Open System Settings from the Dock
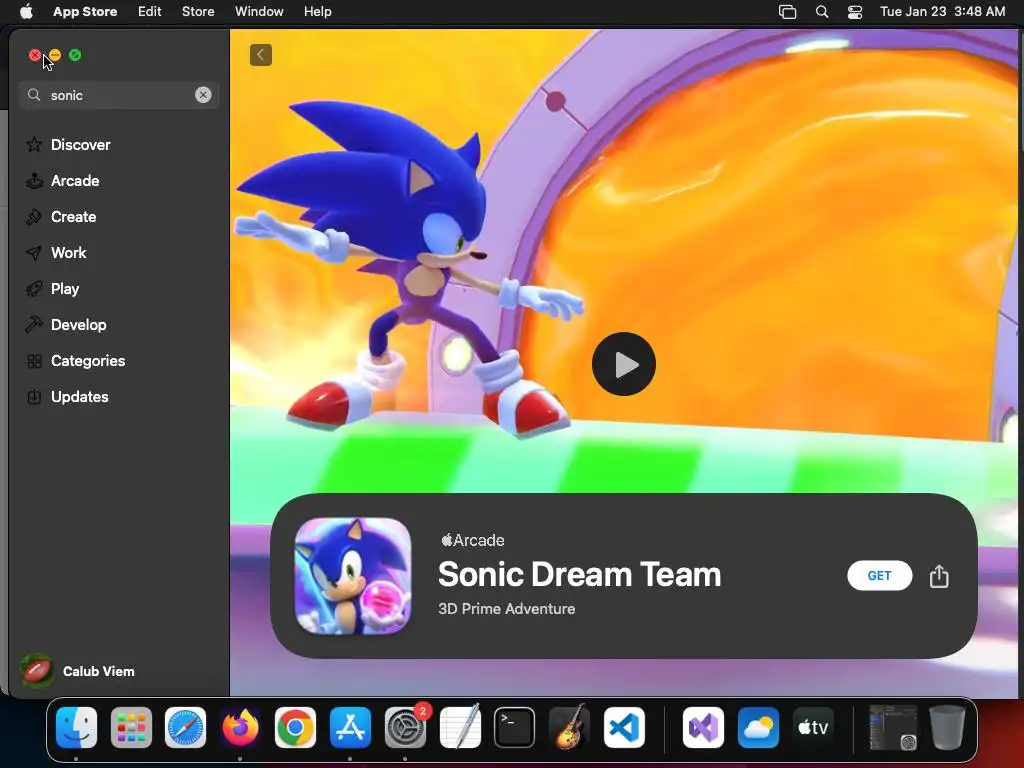Screen dimensions: 1024x768 (x=405, y=727)
